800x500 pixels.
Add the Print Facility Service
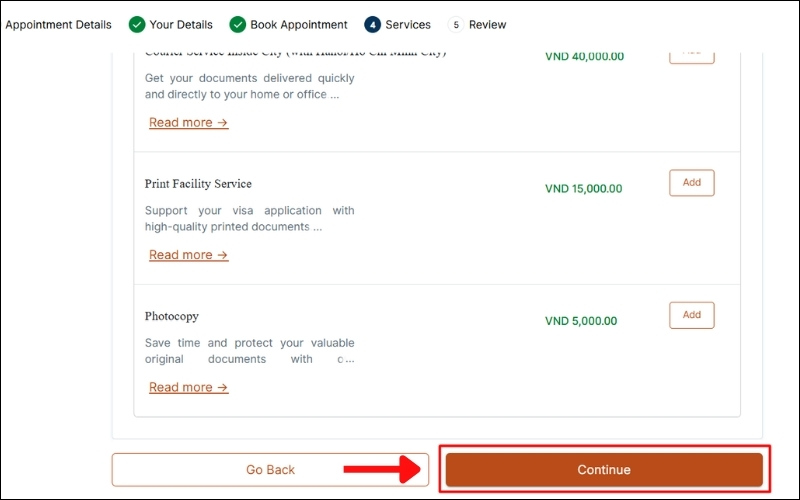click(x=691, y=183)
